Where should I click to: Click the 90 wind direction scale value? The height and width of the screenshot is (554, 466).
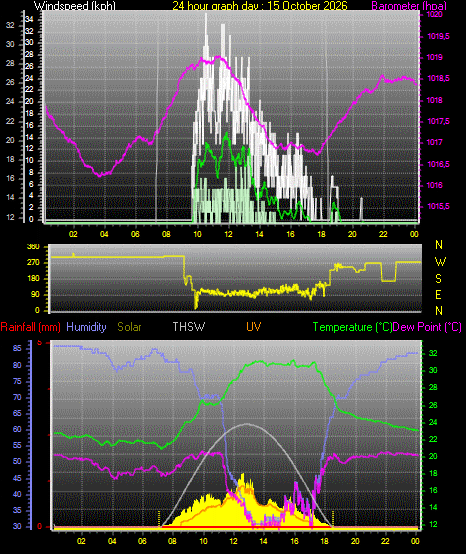tap(35, 295)
